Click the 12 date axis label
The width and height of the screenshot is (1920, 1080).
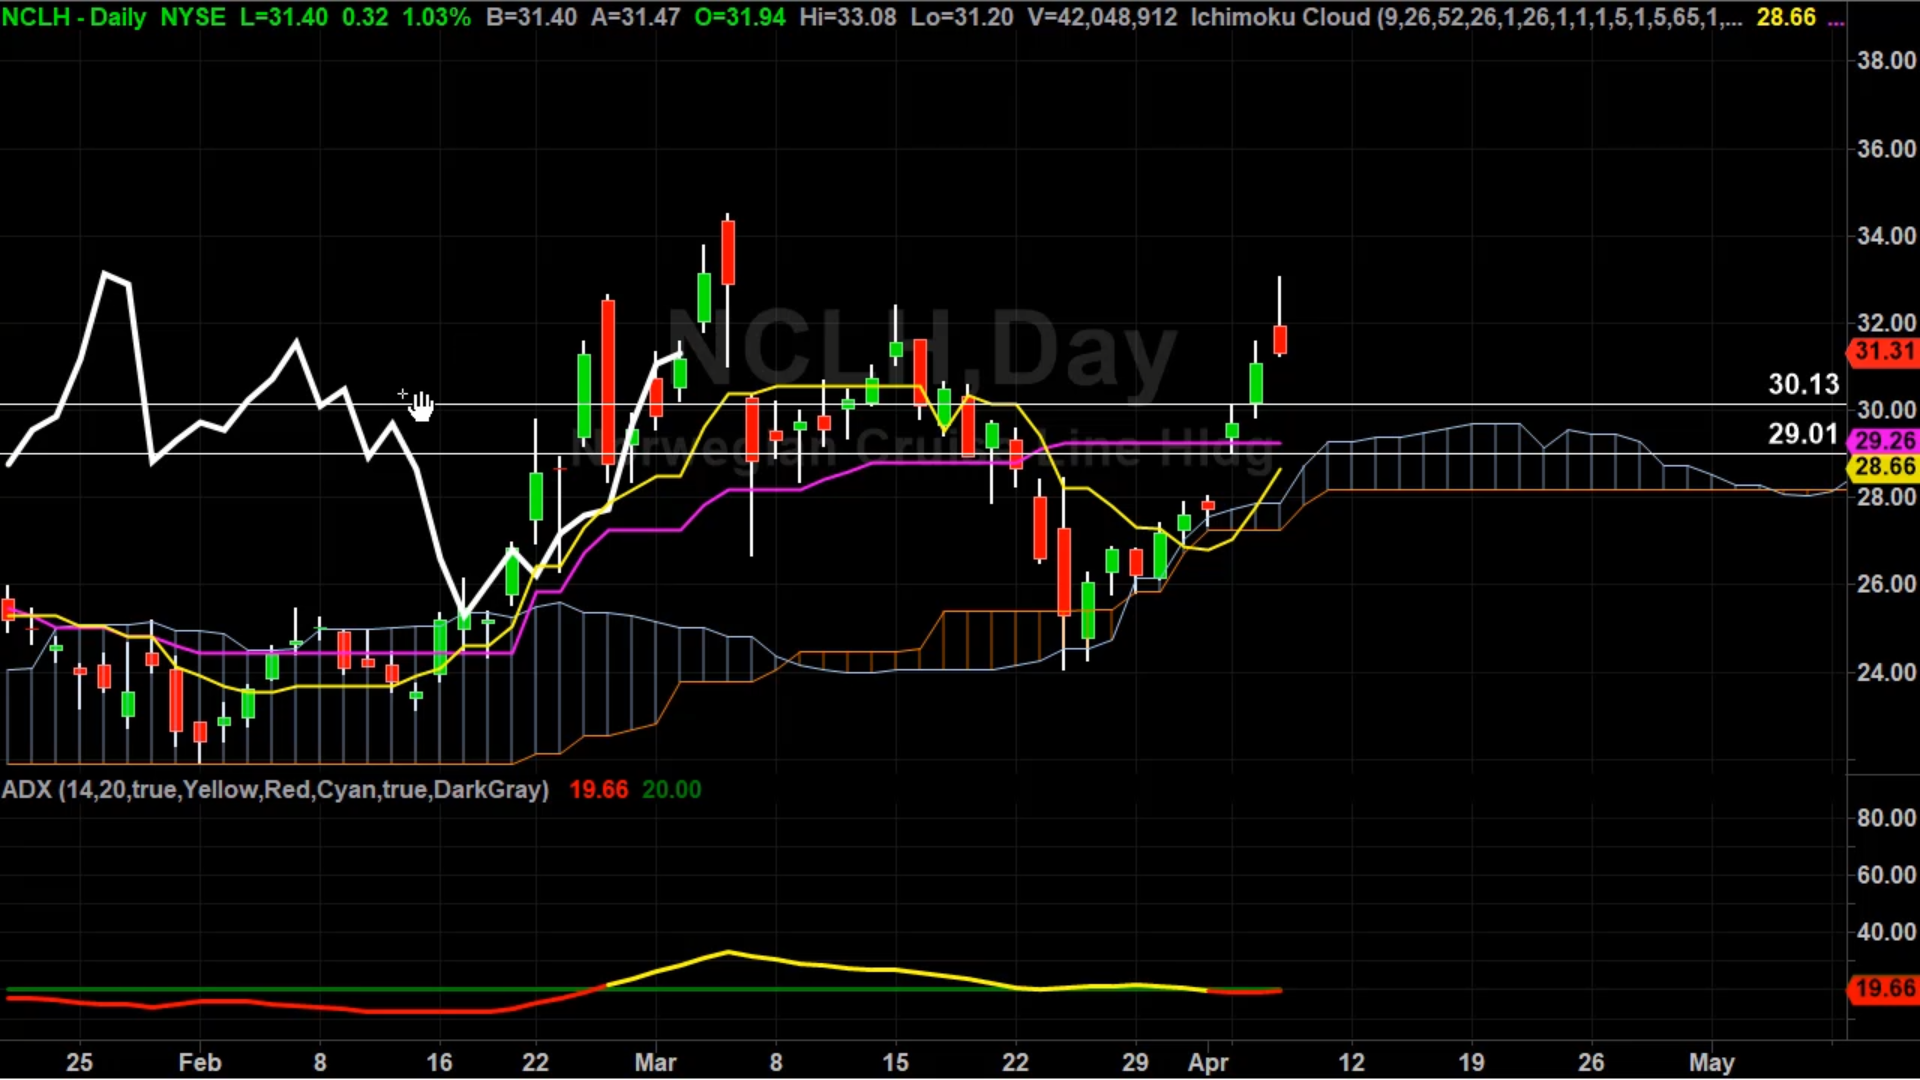pos(1352,1062)
